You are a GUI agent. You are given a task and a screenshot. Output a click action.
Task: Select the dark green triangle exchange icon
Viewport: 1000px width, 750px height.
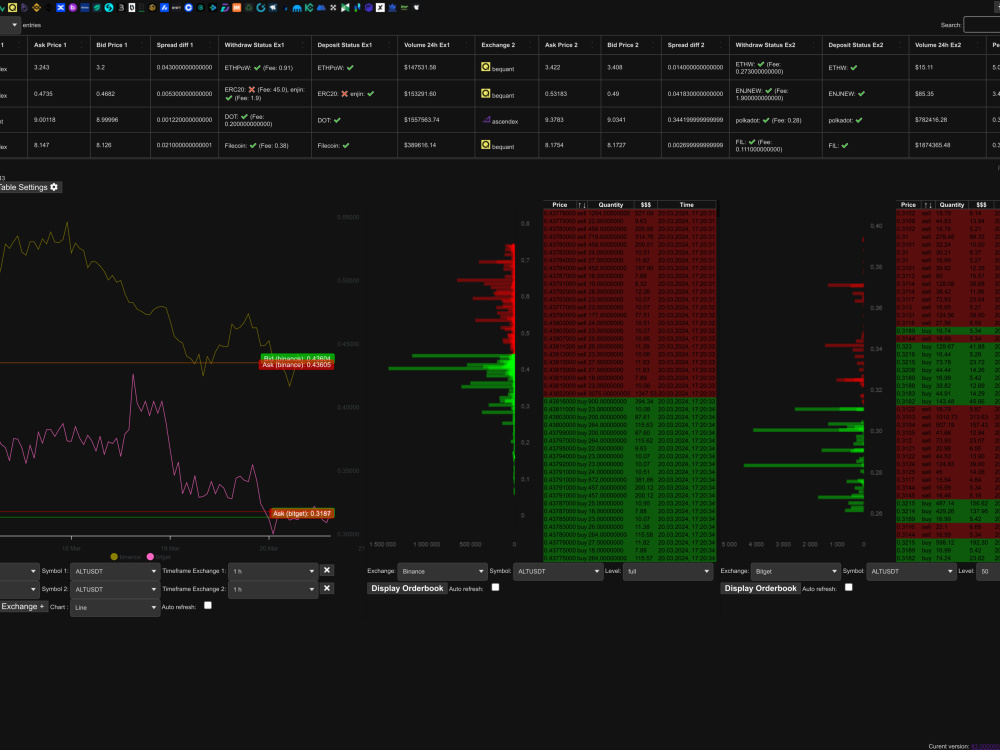(249, 8)
